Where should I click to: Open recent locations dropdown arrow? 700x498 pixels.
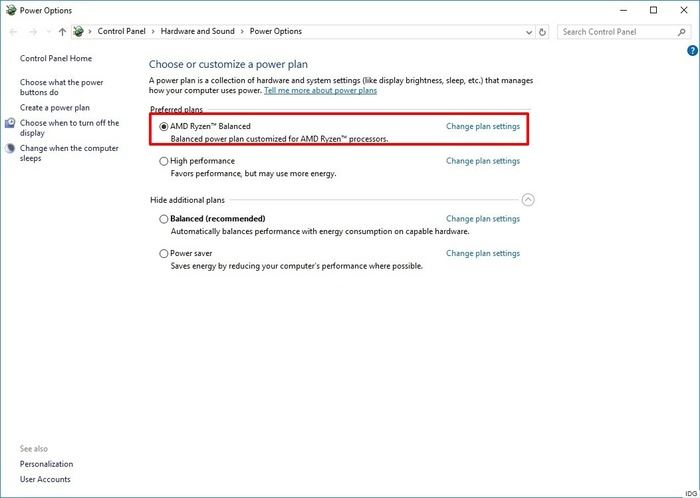(x=48, y=32)
